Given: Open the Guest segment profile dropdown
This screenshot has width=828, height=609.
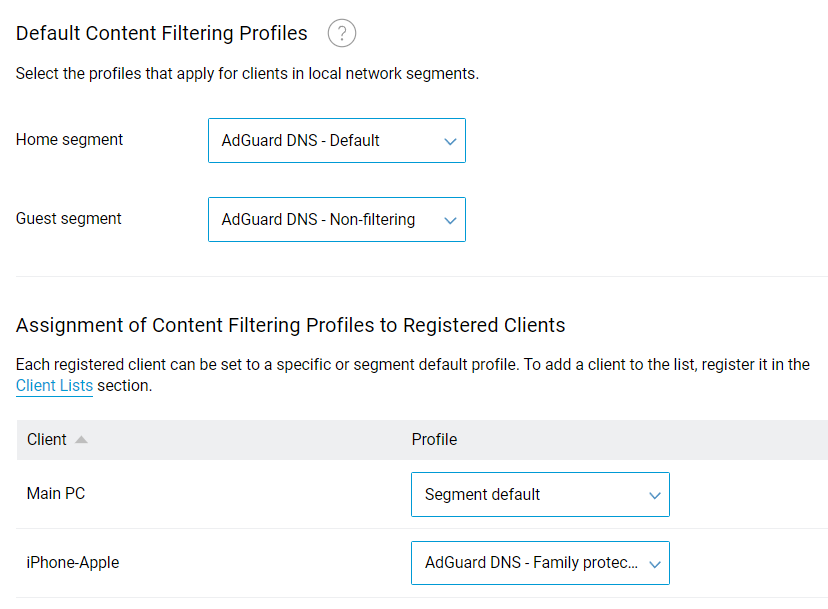Looking at the screenshot, I should pos(336,219).
